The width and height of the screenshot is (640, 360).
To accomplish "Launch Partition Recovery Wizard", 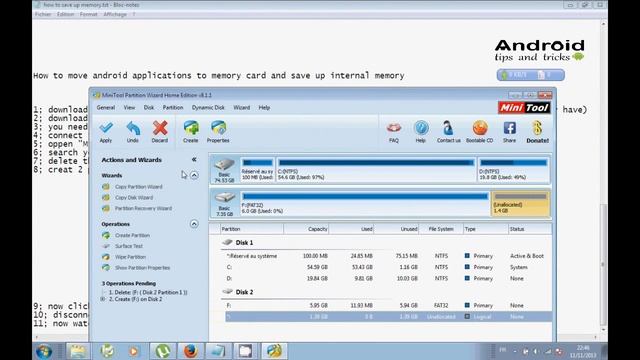I will point(143,208).
